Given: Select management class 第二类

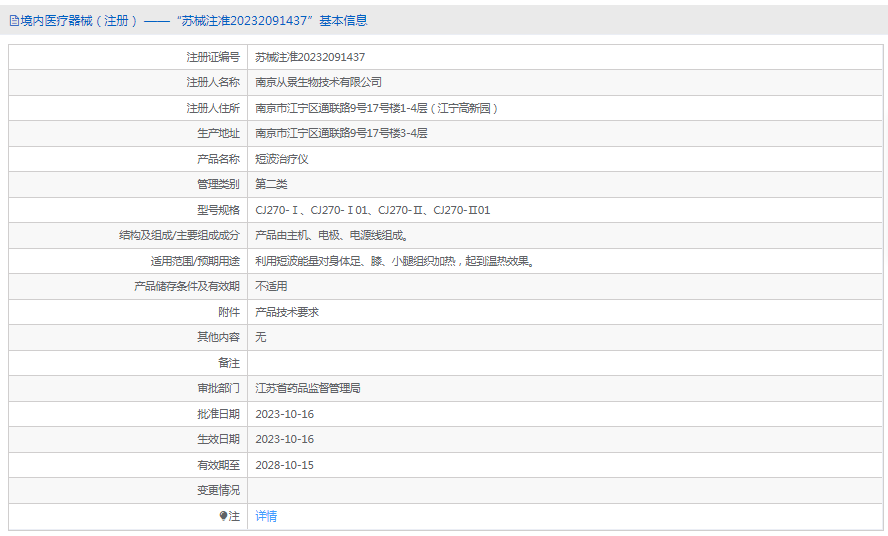Looking at the screenshot, I should (x=271, y=184).
